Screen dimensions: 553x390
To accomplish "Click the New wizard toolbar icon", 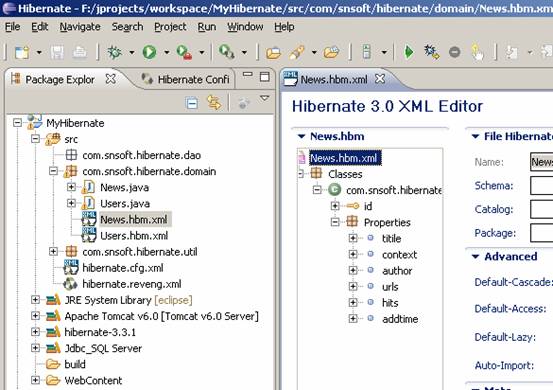I will click(x=22, y=53).
